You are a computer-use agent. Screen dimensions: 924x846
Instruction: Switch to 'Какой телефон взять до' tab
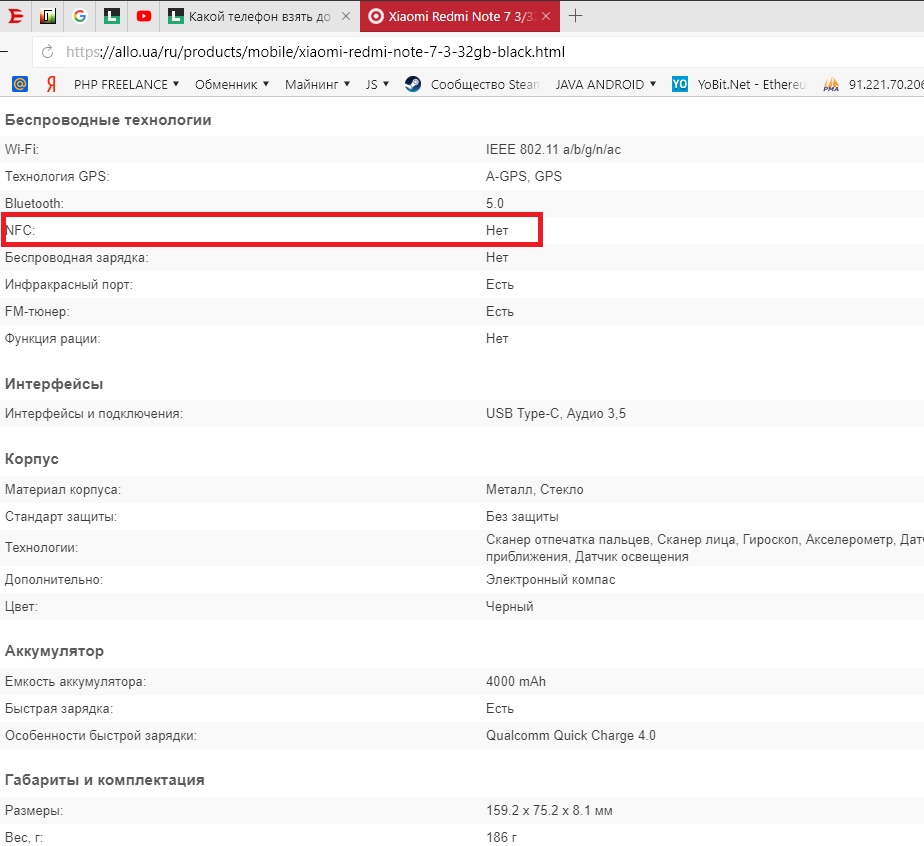[259, 16]
